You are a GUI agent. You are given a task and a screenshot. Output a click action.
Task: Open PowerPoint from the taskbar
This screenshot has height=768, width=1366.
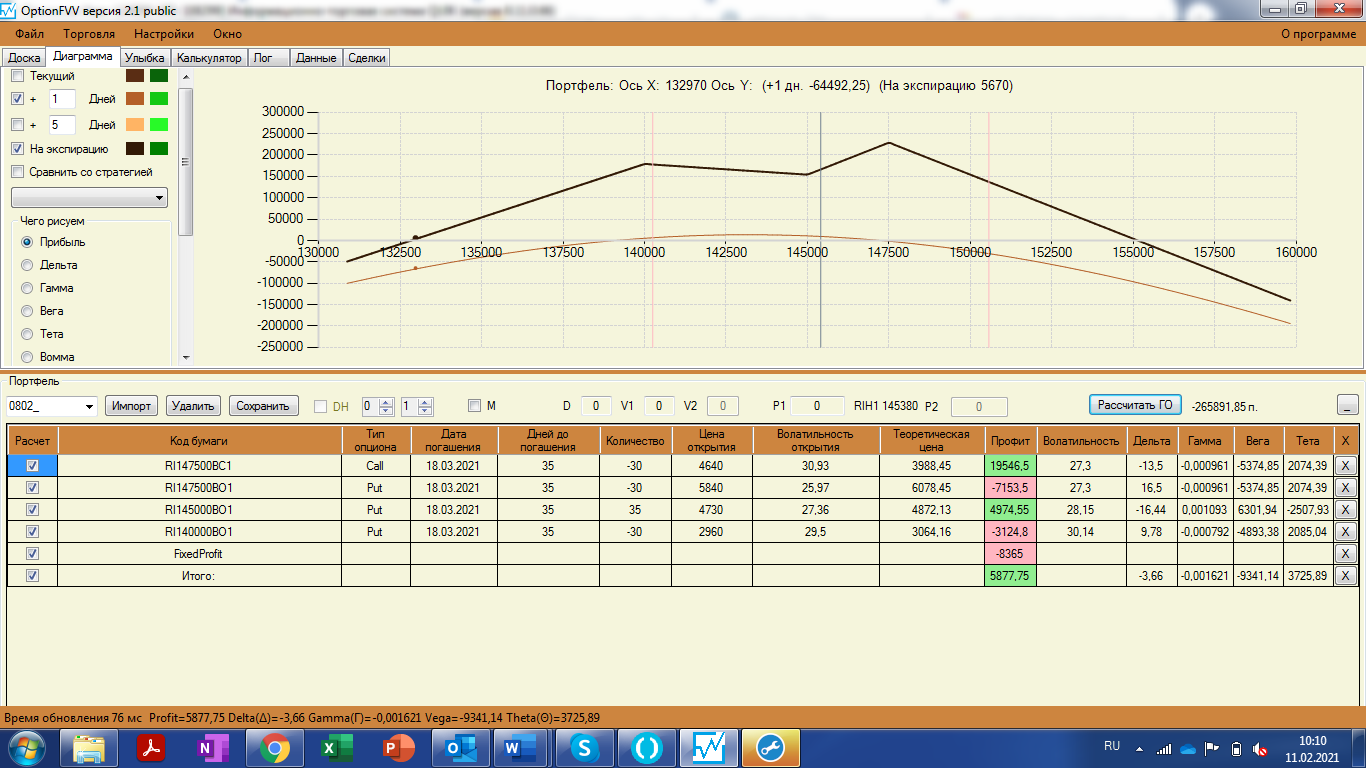coord(398,747)
